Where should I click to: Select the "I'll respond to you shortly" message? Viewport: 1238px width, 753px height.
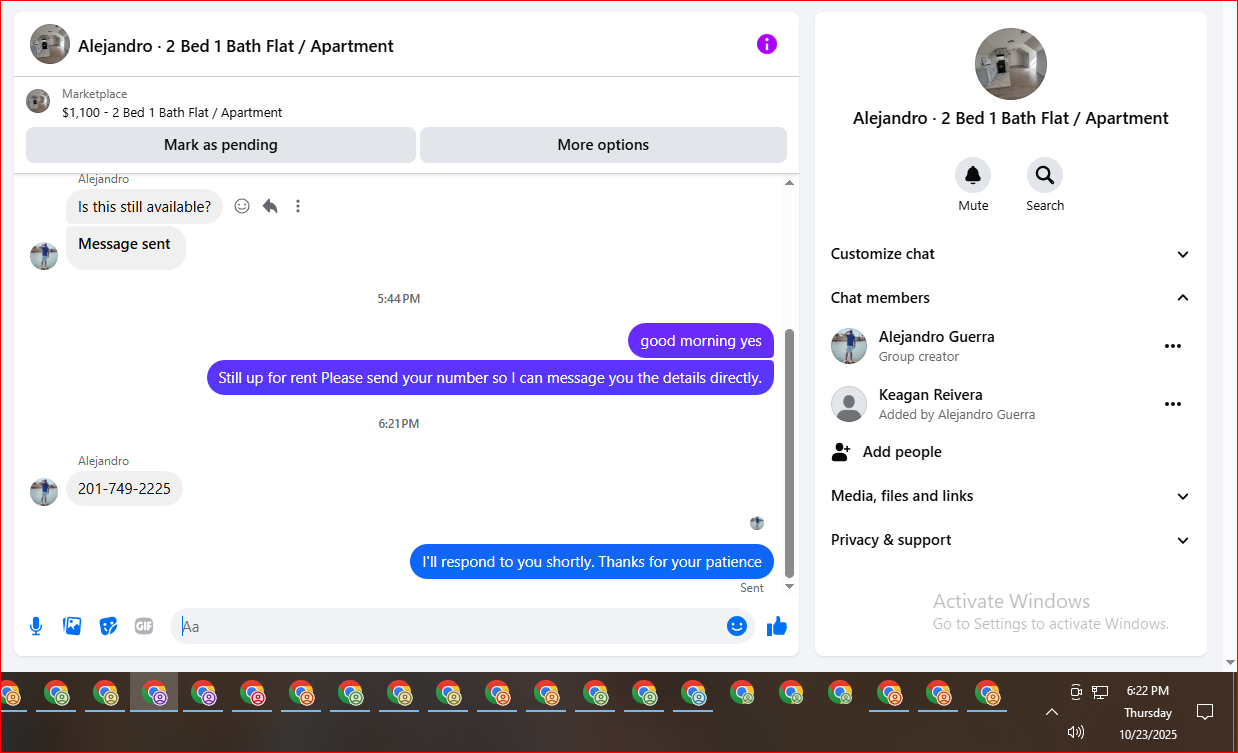[x=592, y=562]
